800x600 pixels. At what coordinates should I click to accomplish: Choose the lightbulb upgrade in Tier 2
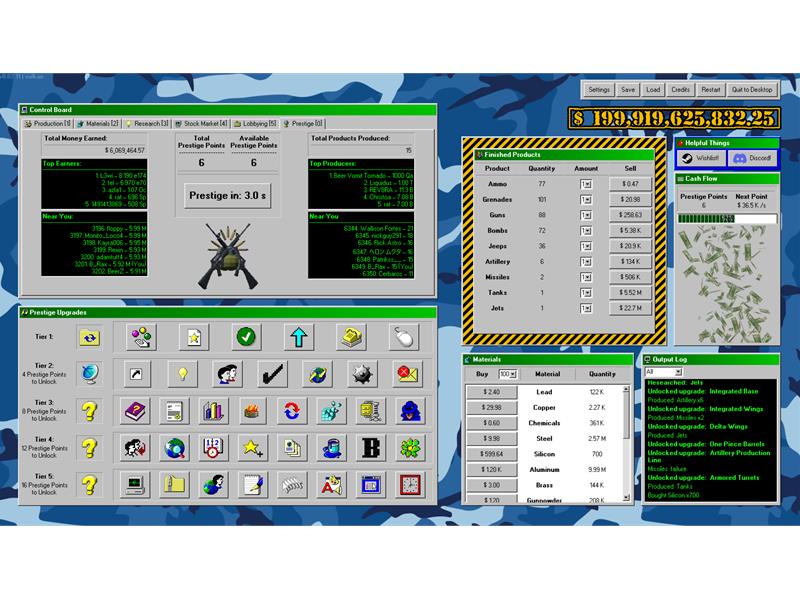pos(183,374)
